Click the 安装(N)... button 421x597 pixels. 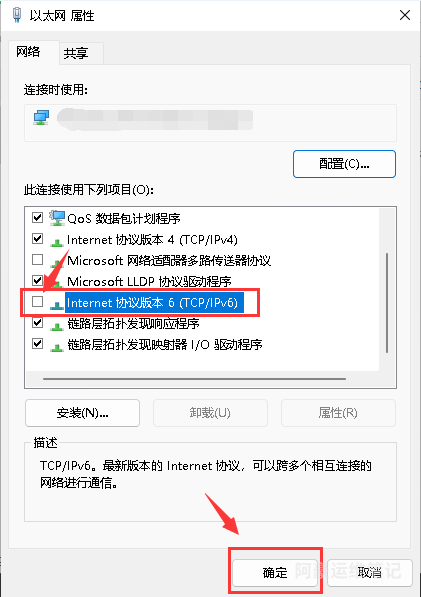click(82, 413)
